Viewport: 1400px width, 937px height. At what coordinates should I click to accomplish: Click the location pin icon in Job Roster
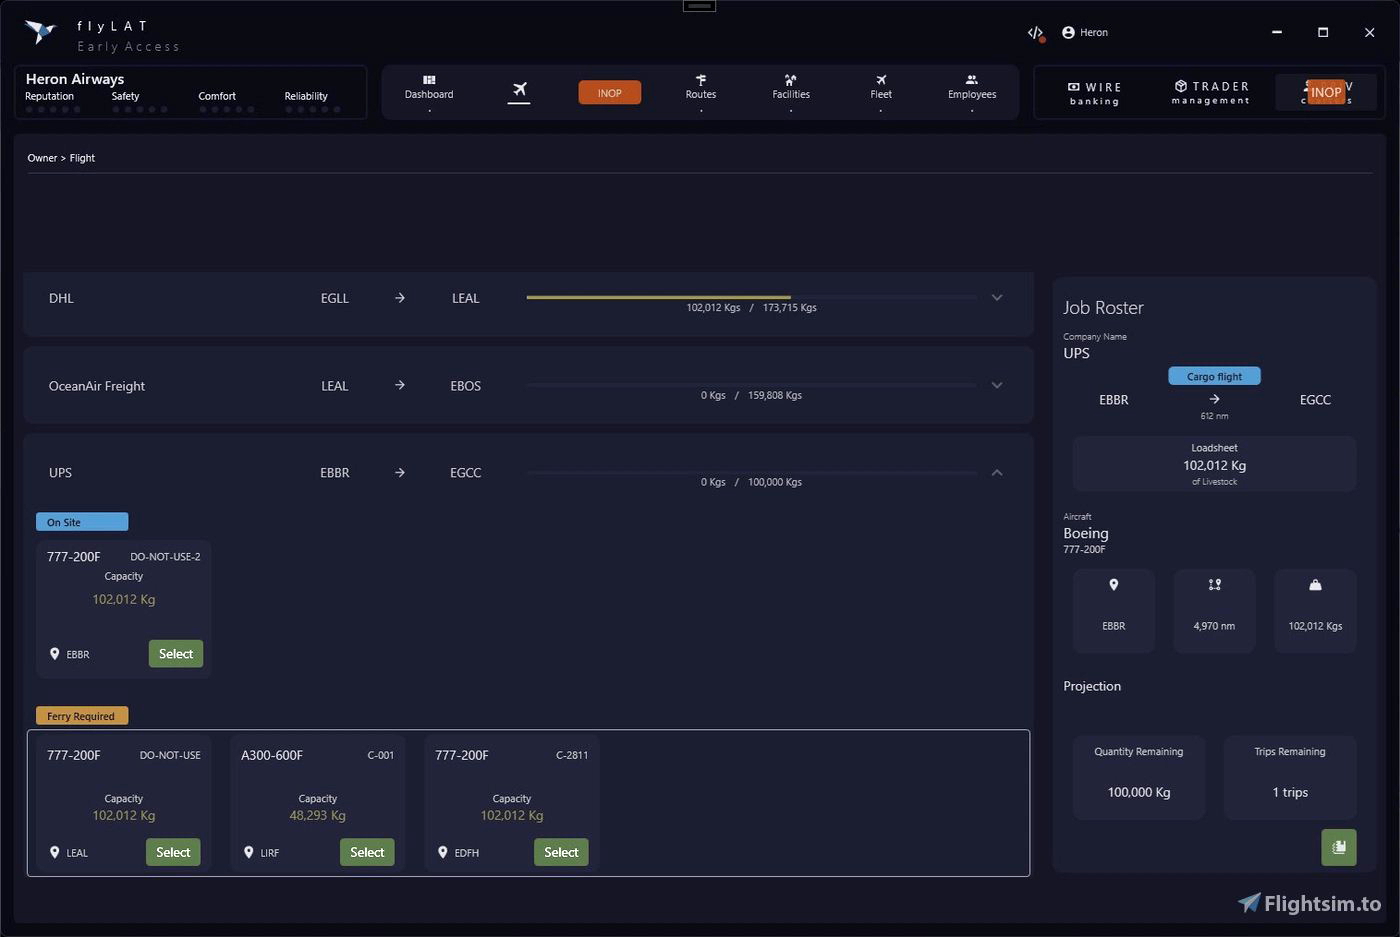[1114, 585]
